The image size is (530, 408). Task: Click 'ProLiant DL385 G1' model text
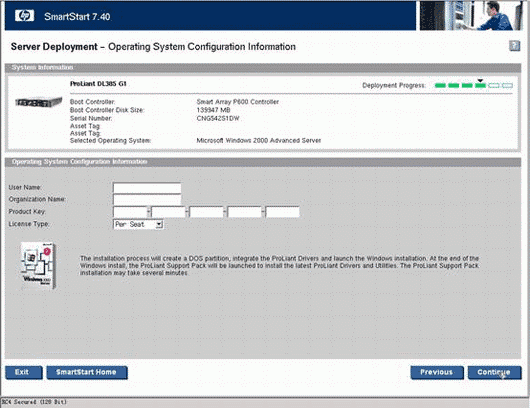98,83
